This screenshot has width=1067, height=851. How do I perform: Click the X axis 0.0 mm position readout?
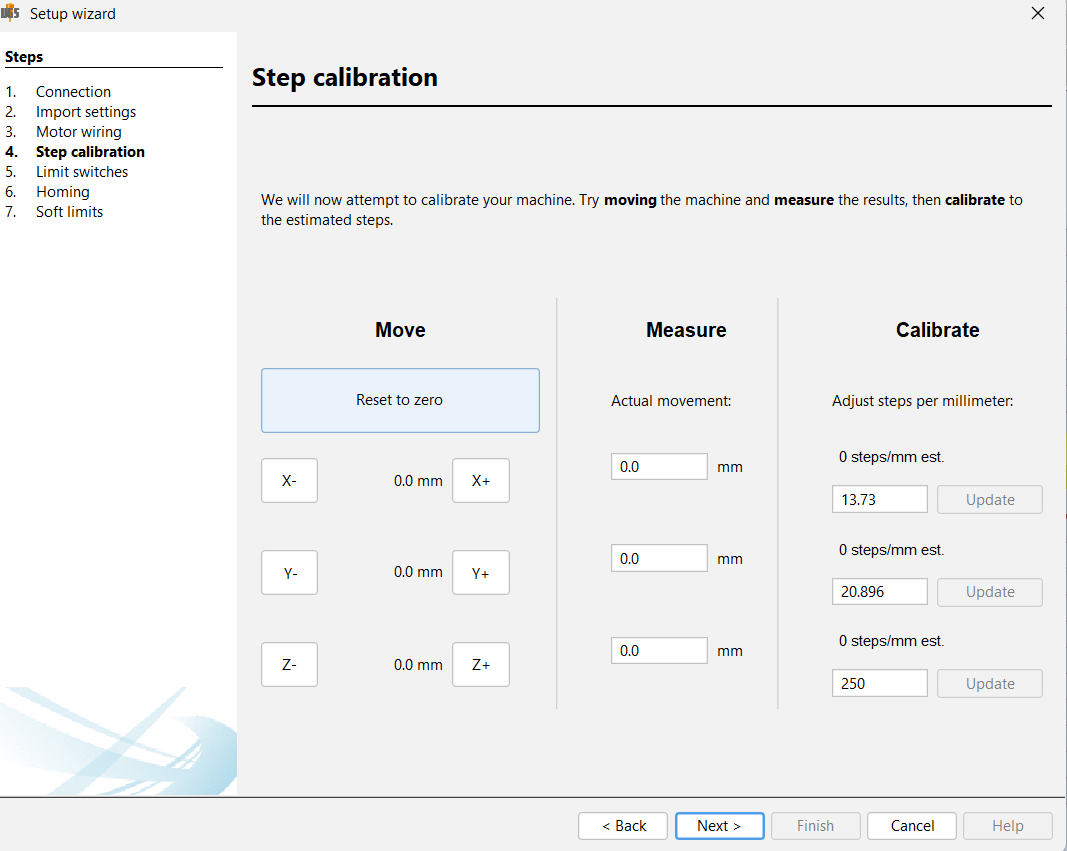pyautogui.click(x=418, y=481)
